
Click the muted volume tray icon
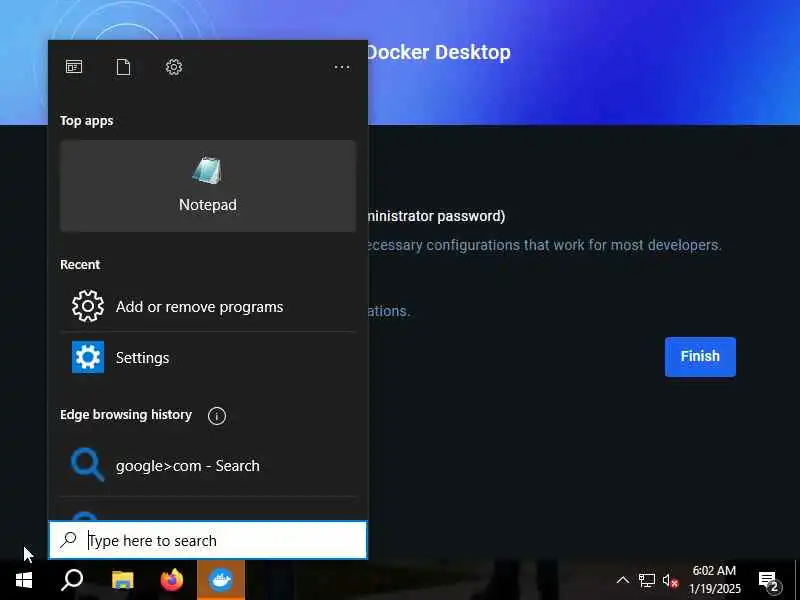click(x=670, y=581)
